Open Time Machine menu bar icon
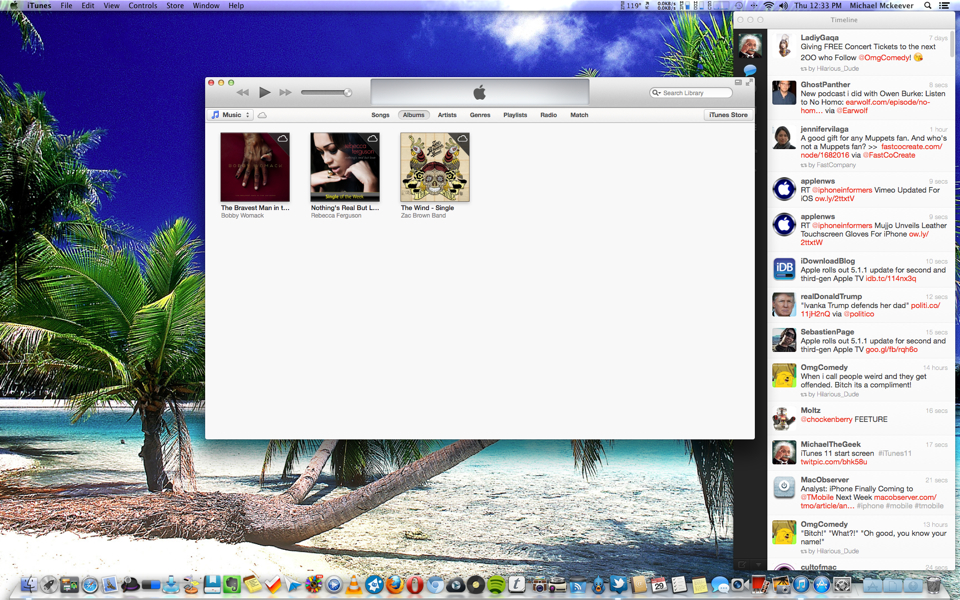 point(739,6)
